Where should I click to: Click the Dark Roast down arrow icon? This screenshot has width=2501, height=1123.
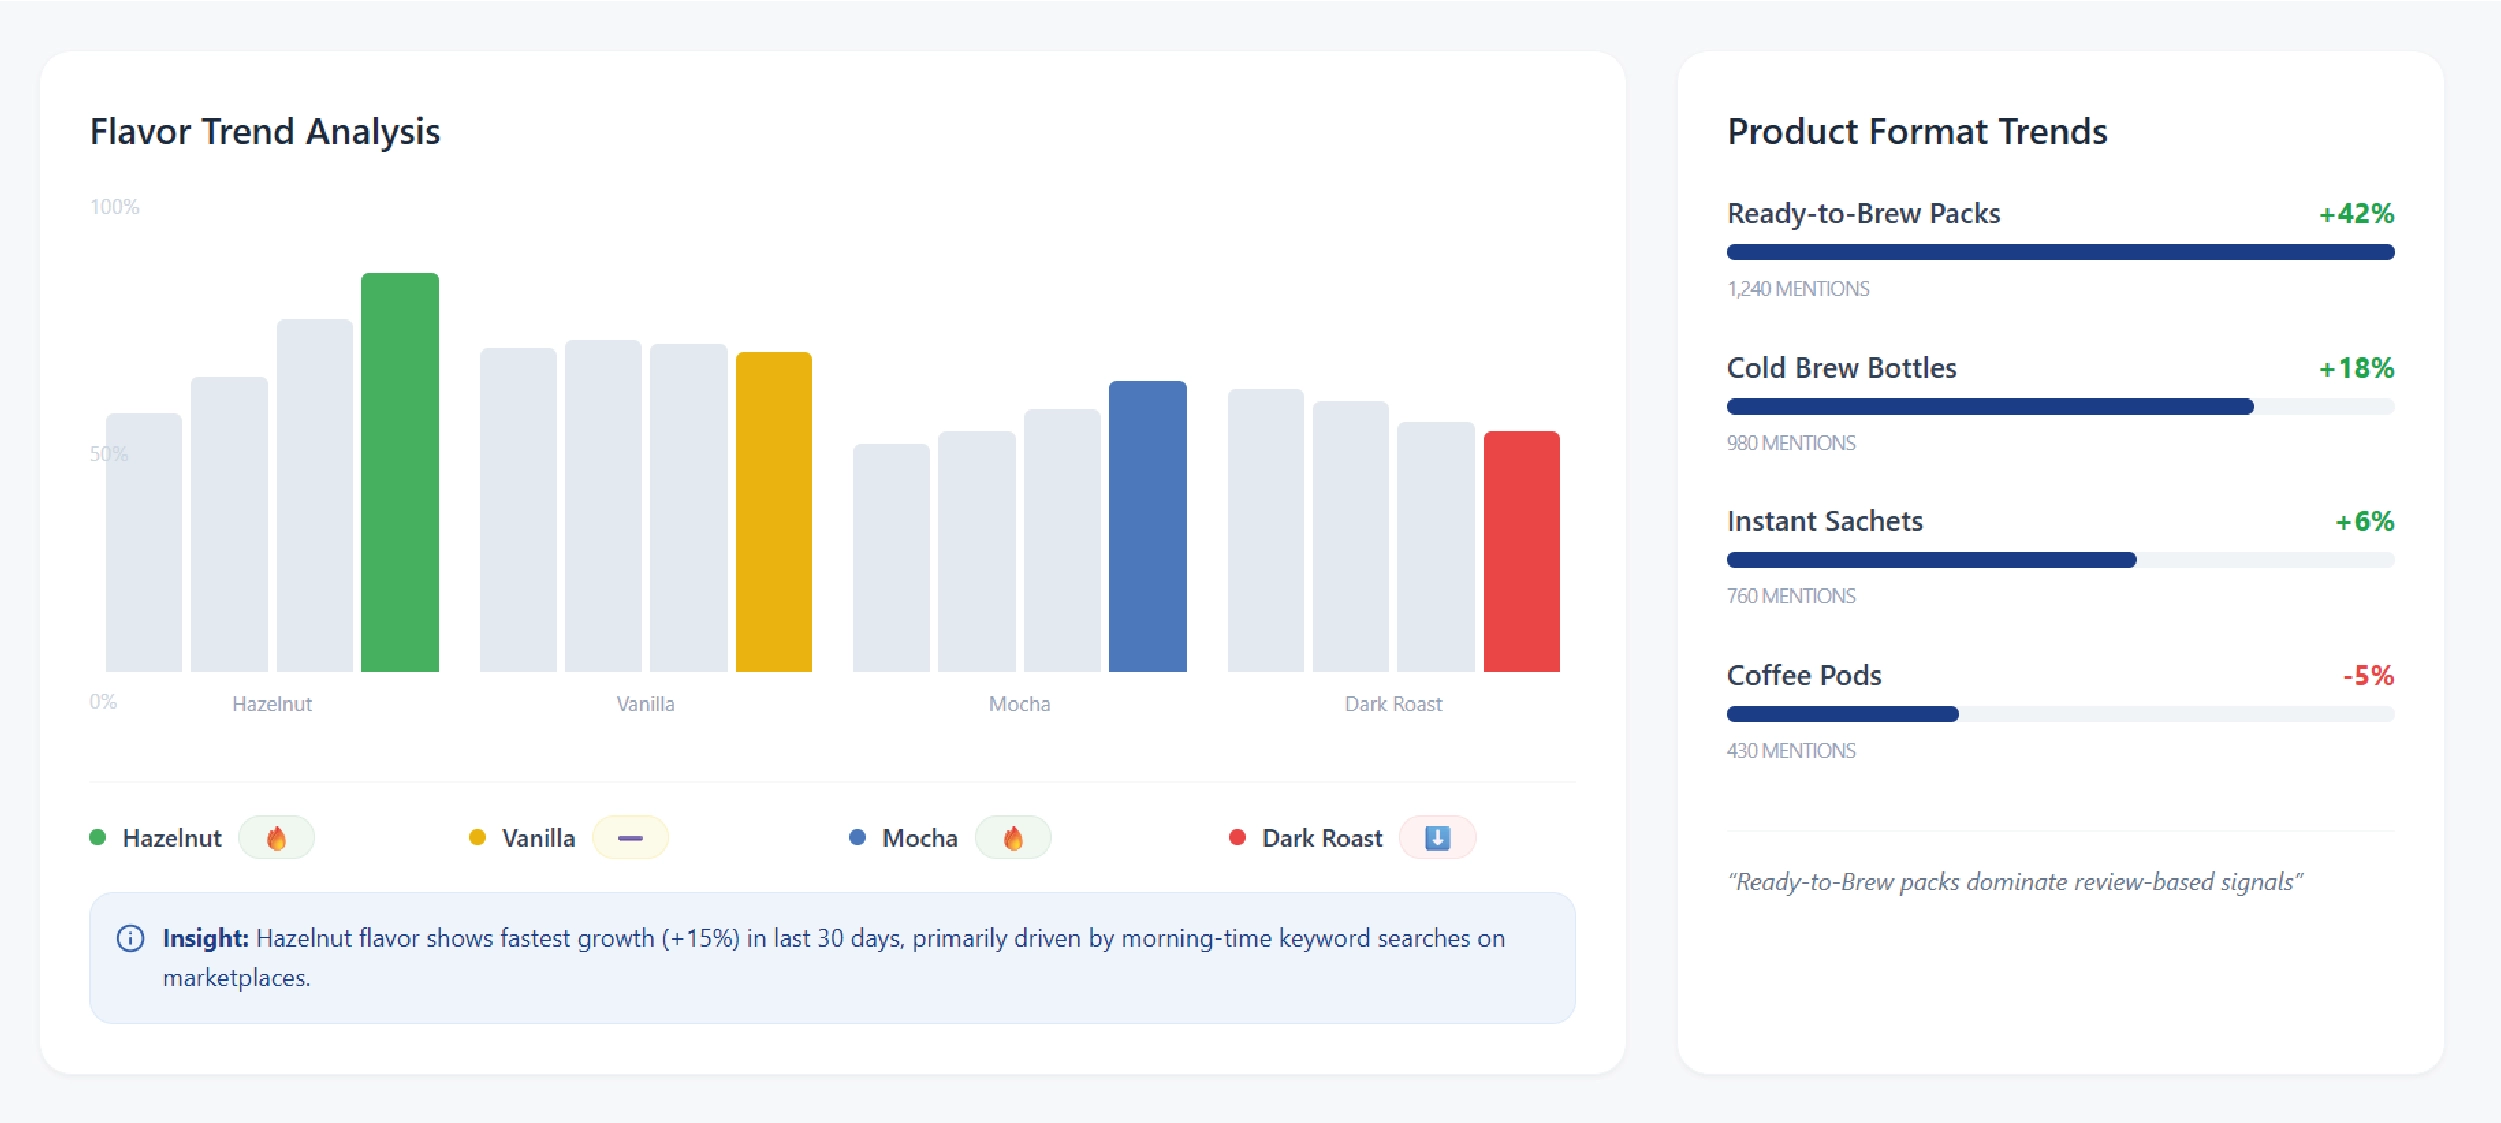pos(1437,838)
